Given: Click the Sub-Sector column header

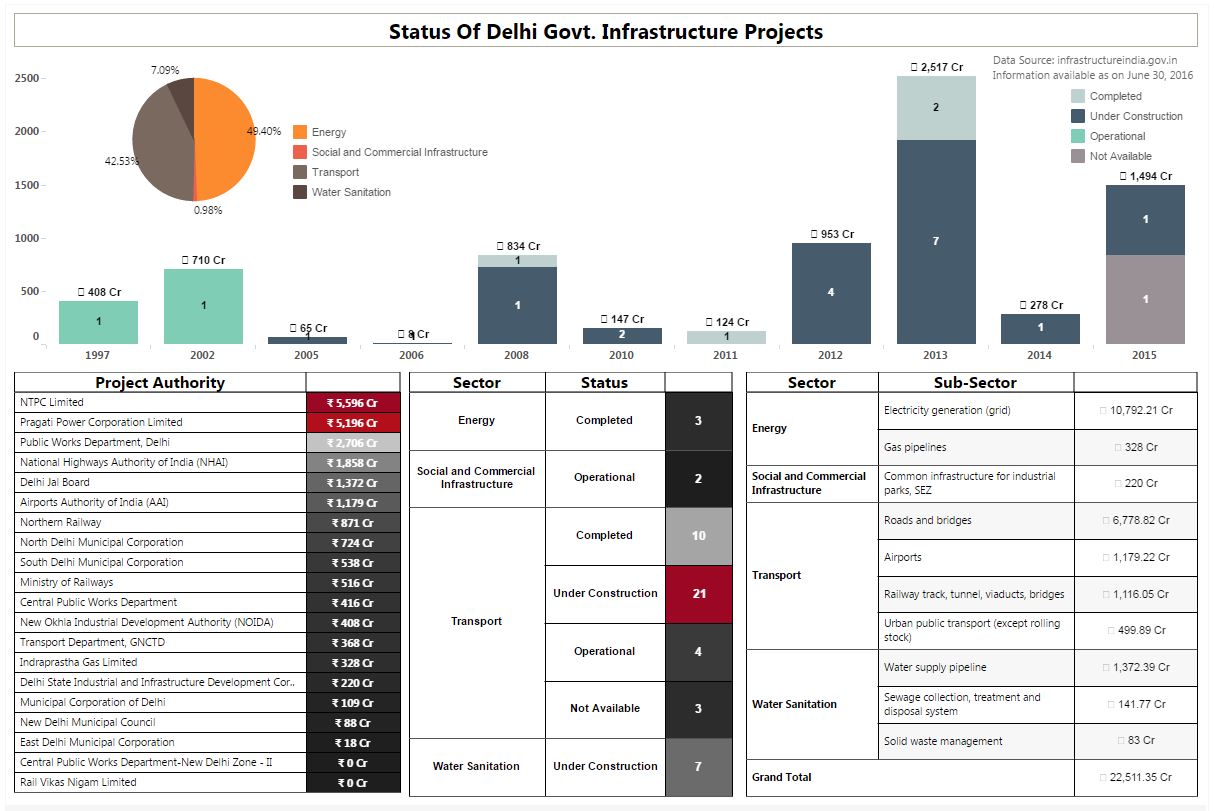Looking at the screenshot, I should 975,382.
